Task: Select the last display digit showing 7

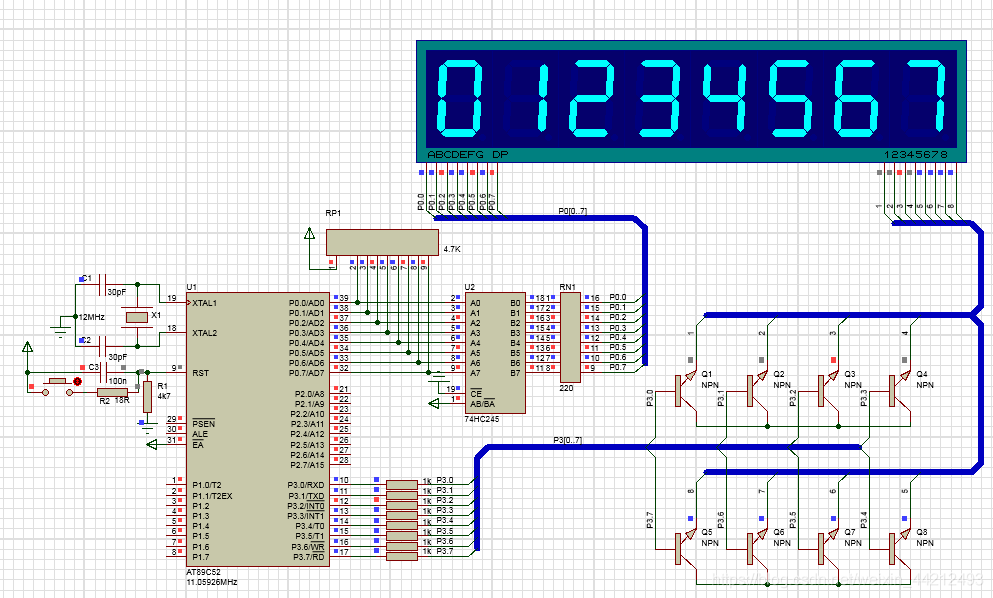Action: [928, 98]
